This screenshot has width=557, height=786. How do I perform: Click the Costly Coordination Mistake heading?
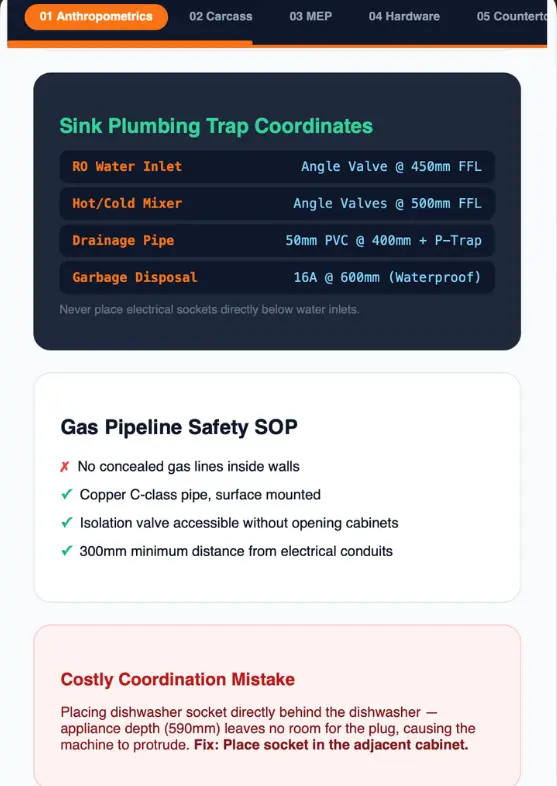[x=177, y=679]
